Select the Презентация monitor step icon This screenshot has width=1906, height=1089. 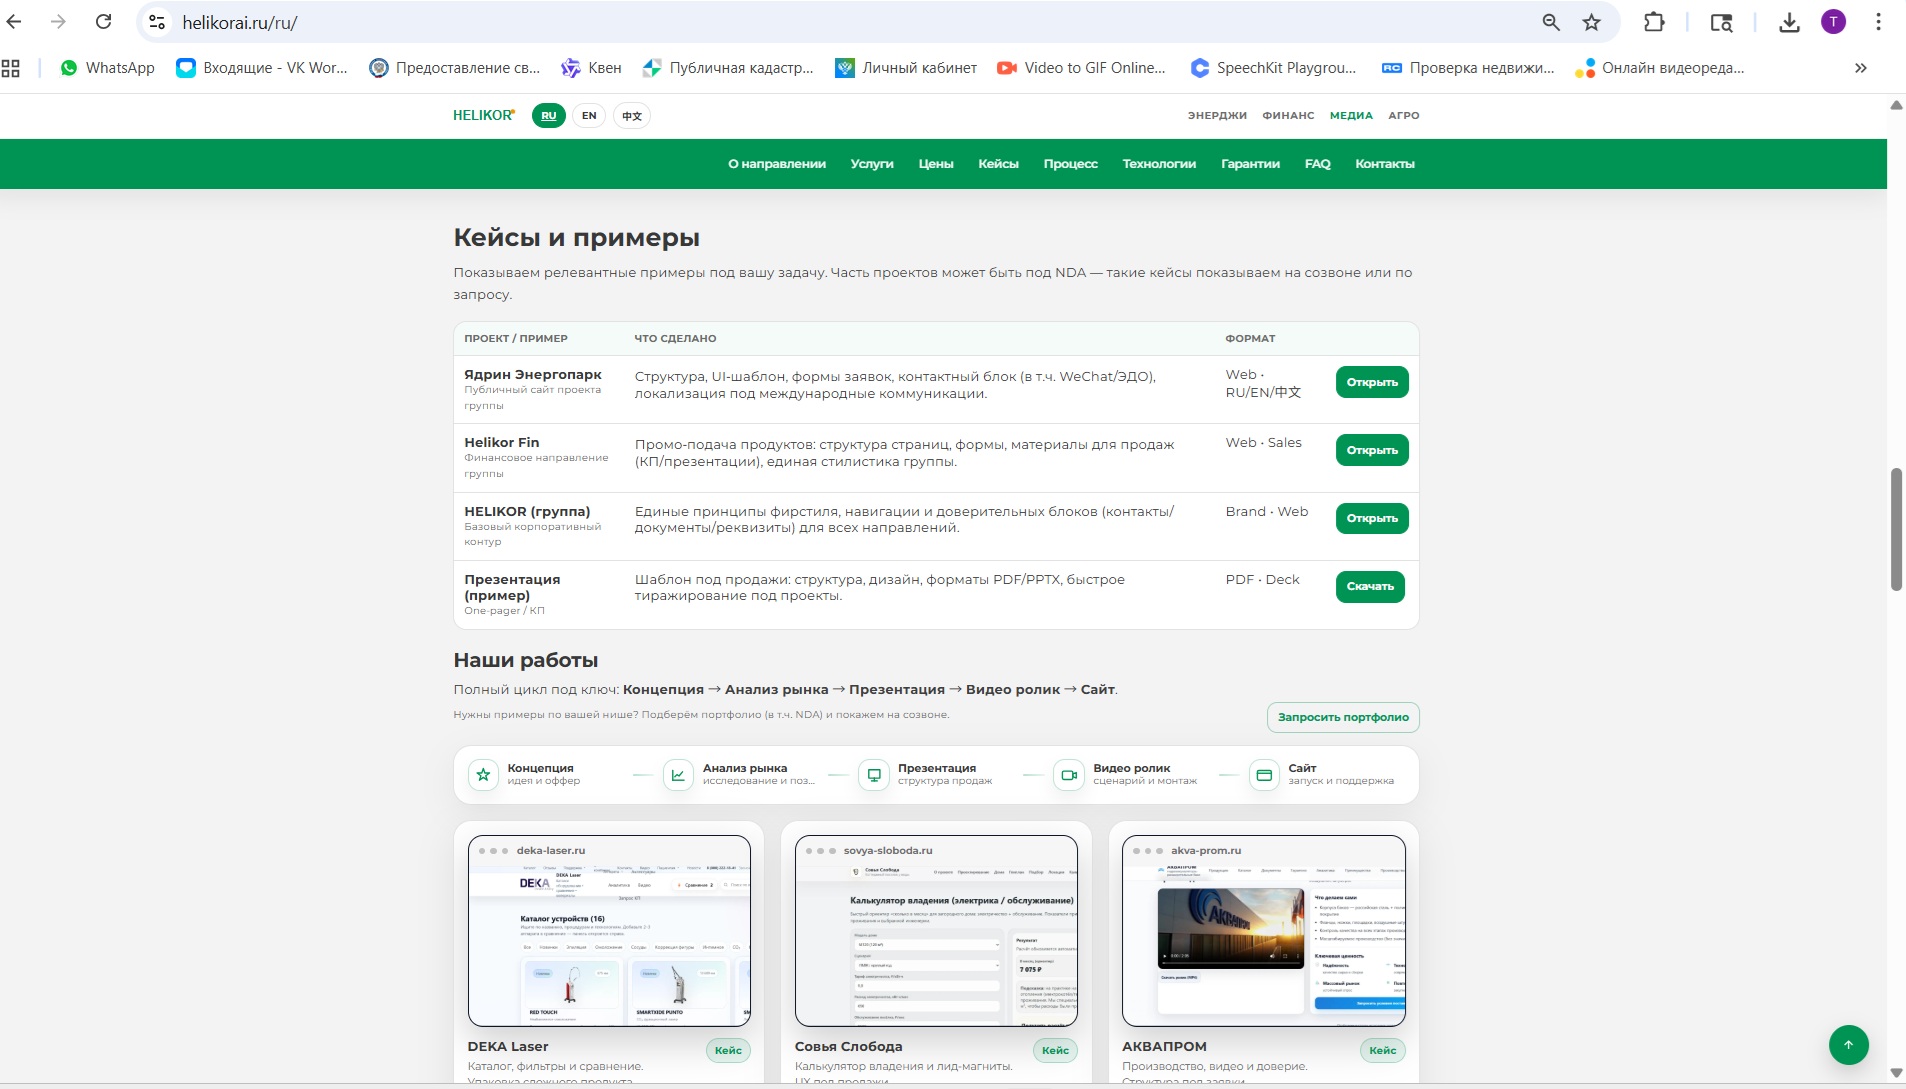pyautogui.click(x=874, y=775)
